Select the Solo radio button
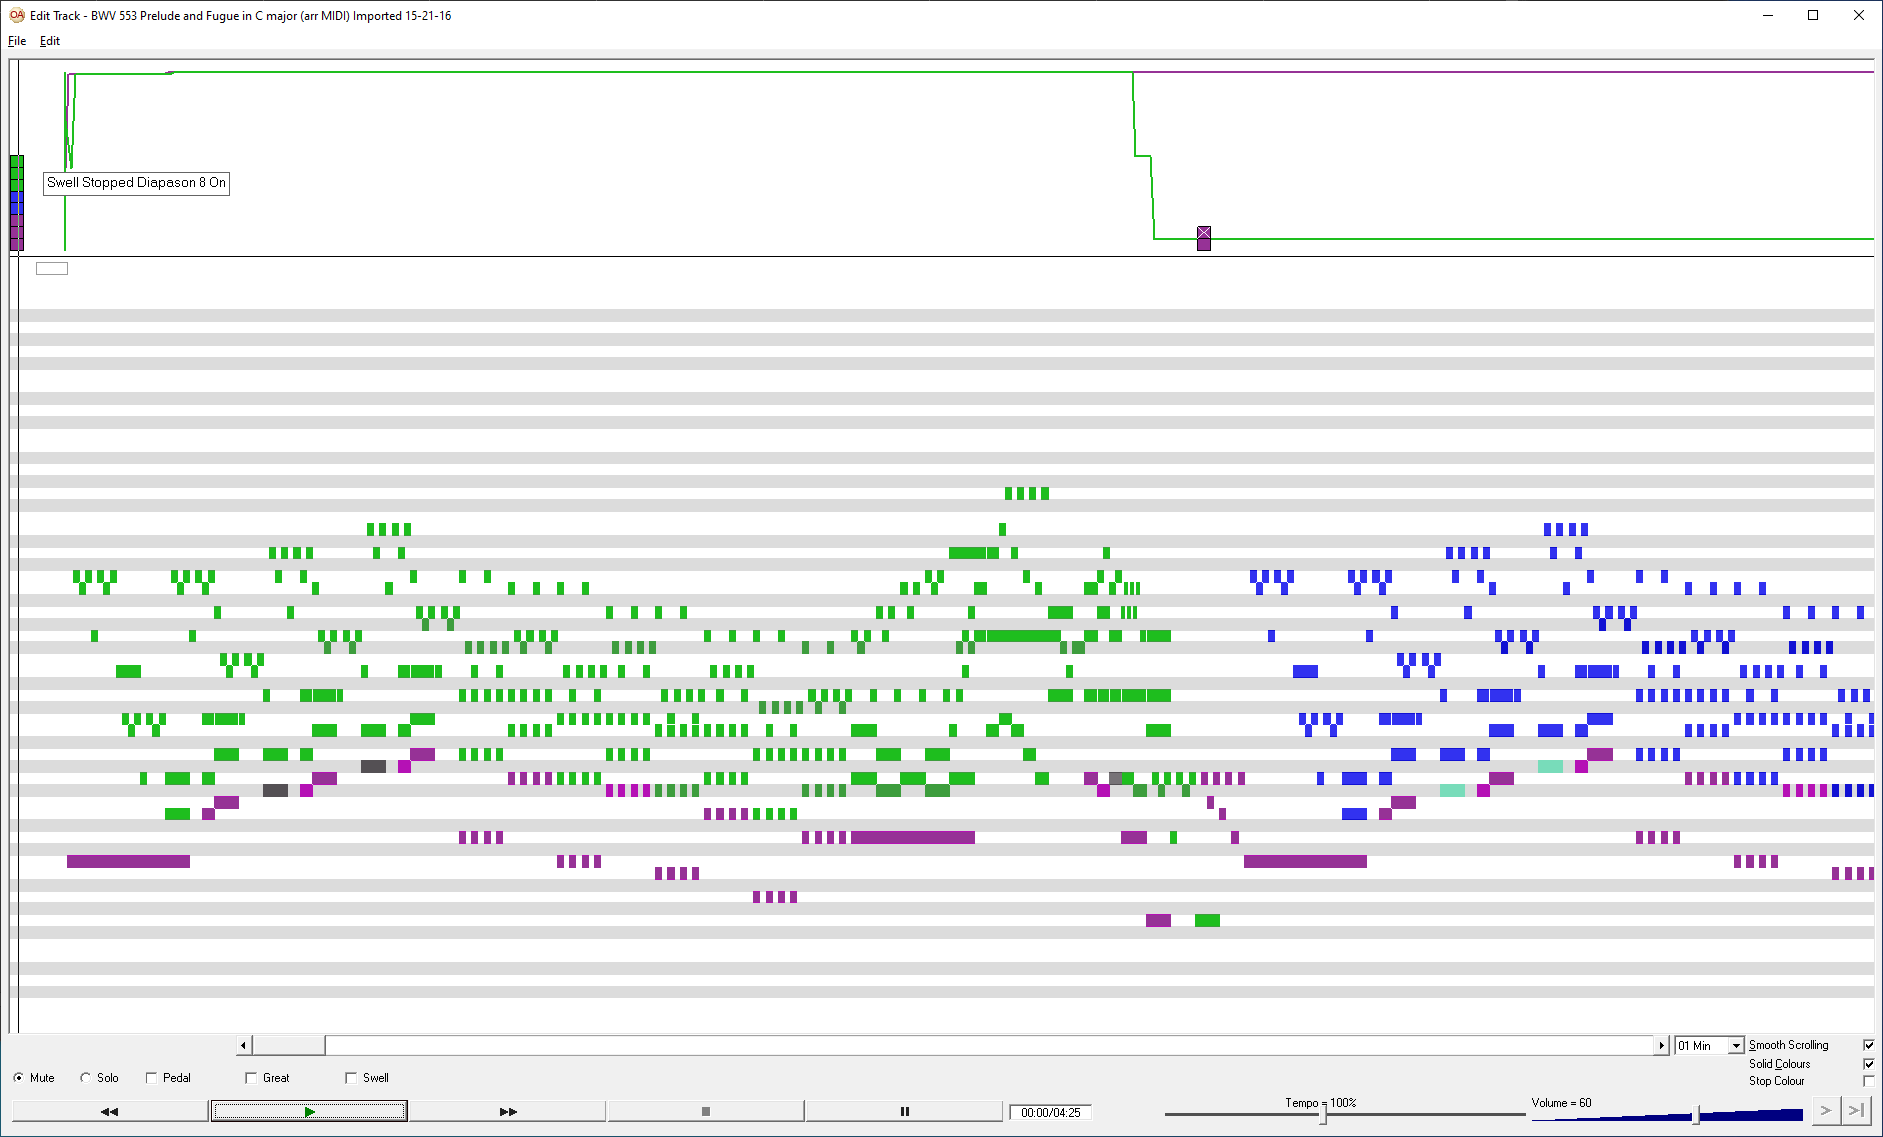1883x1137 pixels. [x=85, y=1077]
